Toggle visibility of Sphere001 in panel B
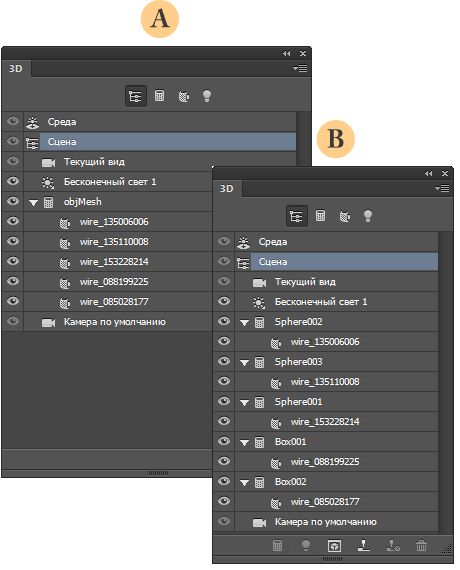The width and height of the screenshot is (460, 570). point(224,401)
